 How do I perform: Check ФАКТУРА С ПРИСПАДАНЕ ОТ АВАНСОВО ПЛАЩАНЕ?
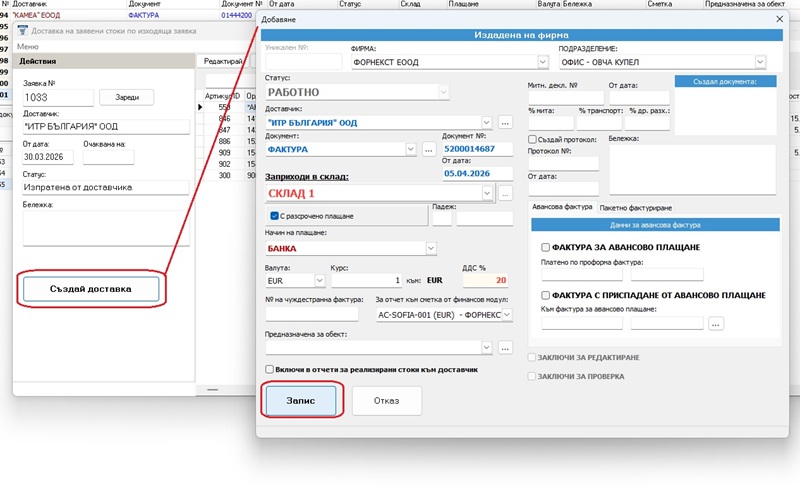point(545,295)
